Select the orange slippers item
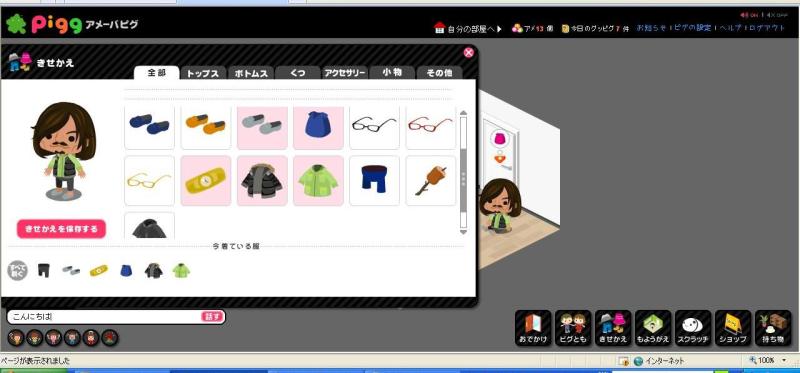 point(206,128)
